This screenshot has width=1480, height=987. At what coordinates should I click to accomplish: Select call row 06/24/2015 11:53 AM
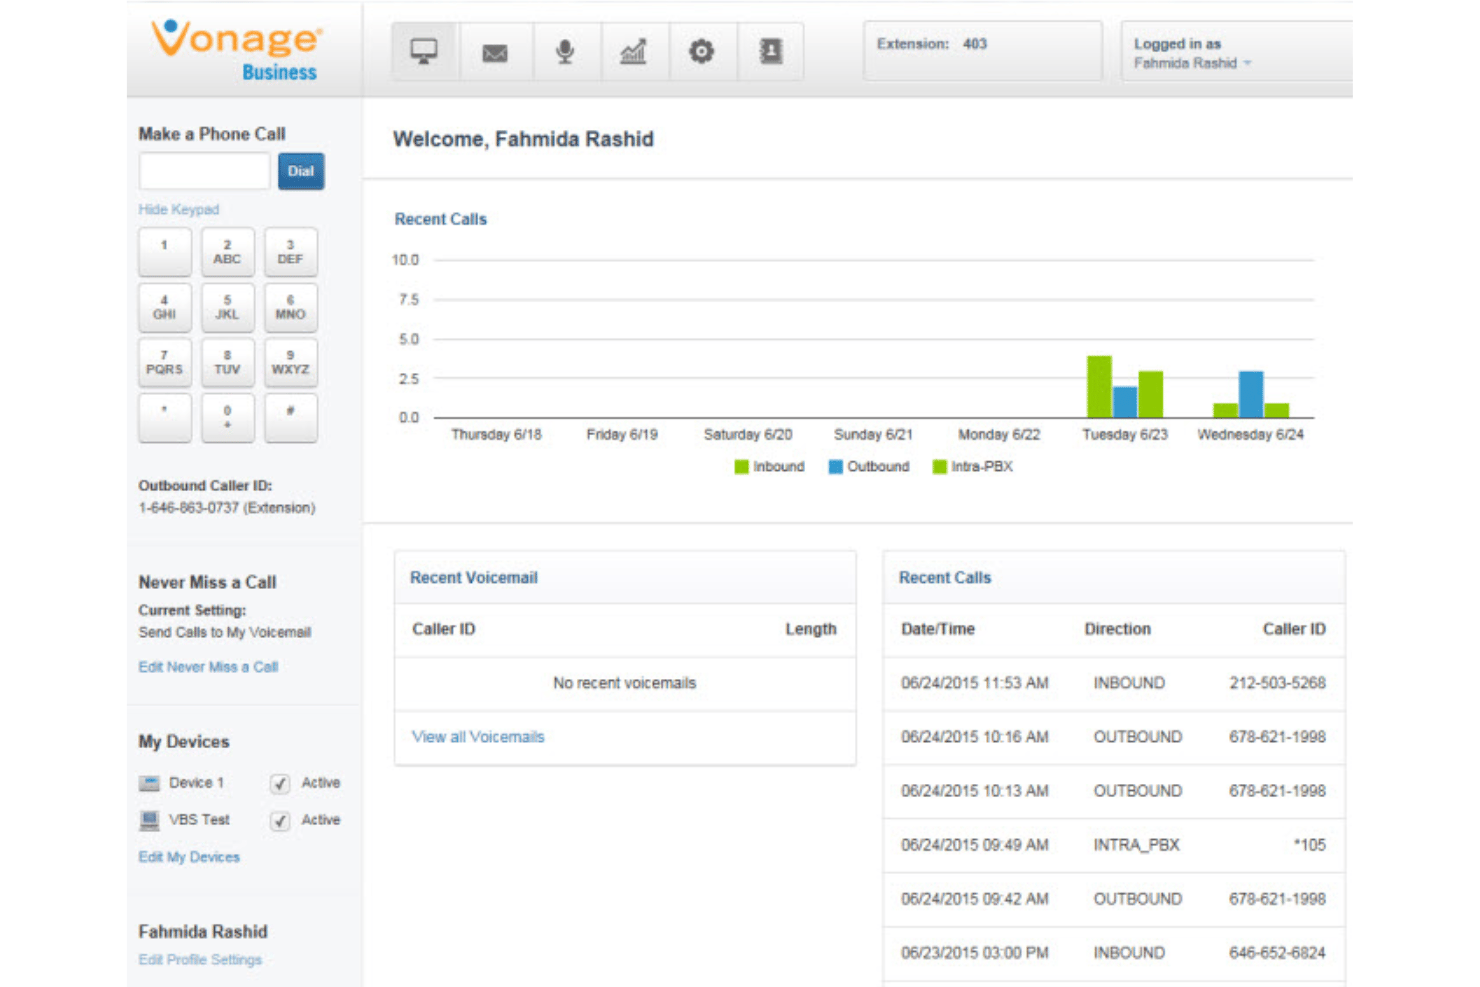tap(1114, 683)
